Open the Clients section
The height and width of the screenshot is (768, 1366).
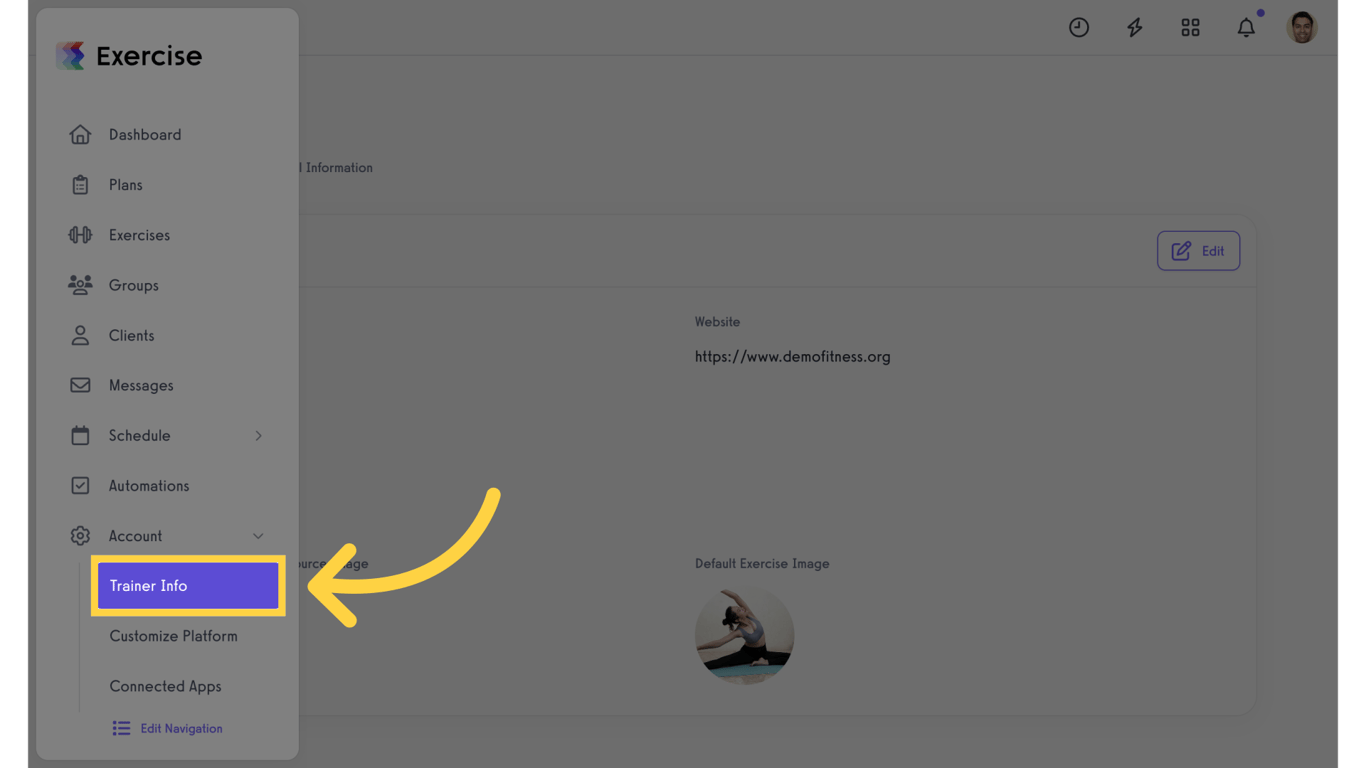131,335
